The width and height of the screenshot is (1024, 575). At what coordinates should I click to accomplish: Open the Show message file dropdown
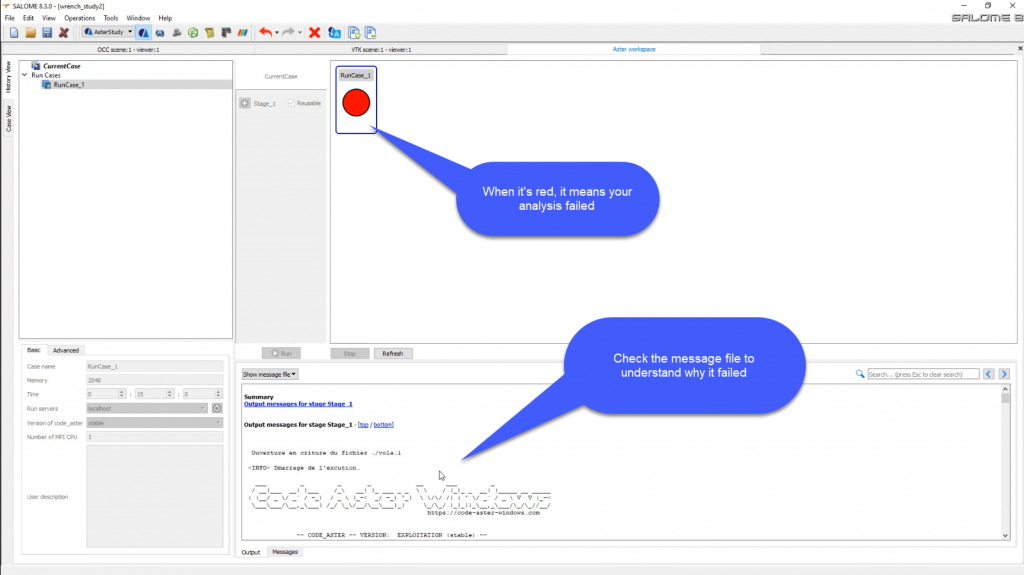click(270, 374)
